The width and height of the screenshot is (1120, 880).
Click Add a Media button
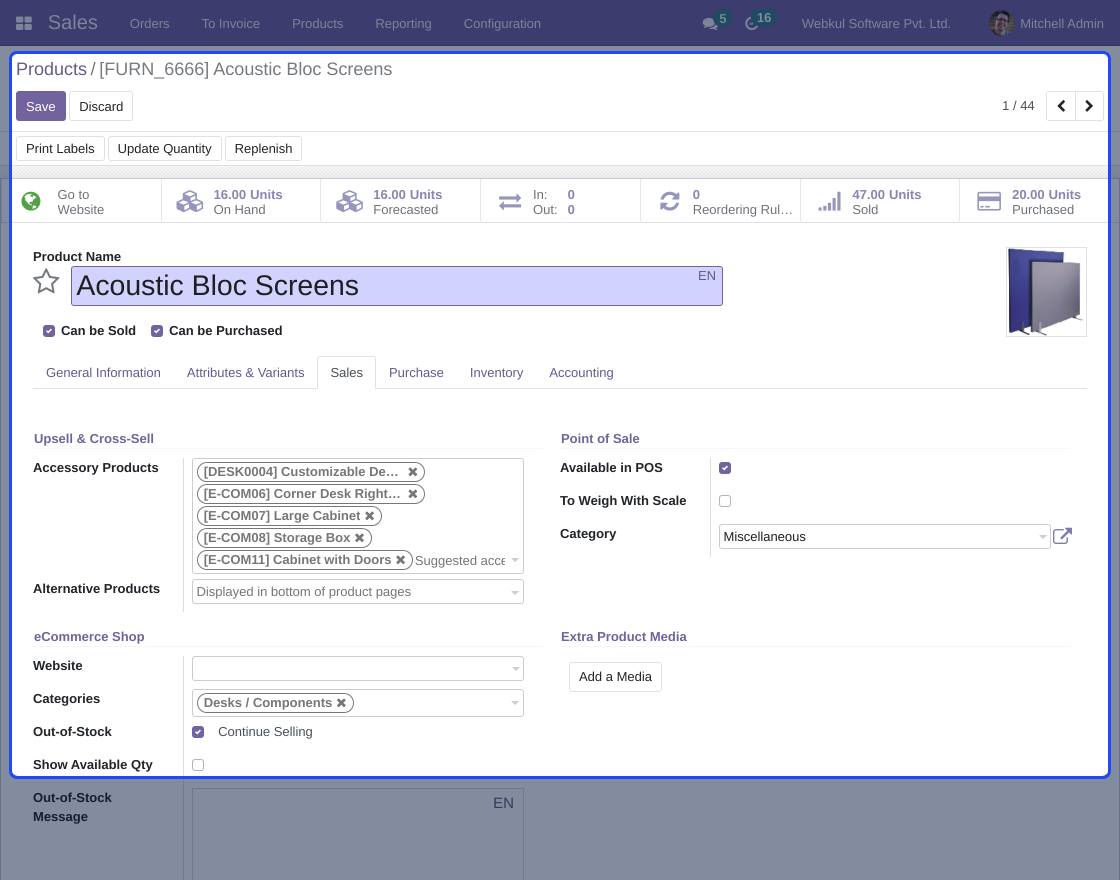[x=615, y=677]
